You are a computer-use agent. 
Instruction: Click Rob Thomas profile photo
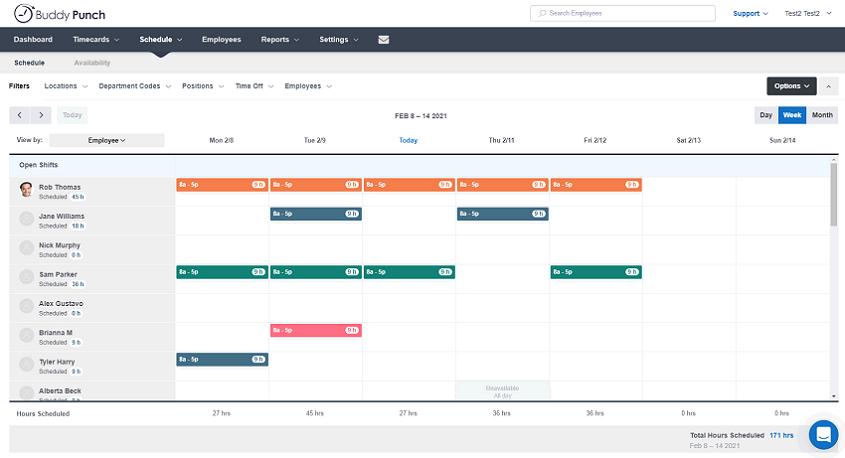click(26, 189)
